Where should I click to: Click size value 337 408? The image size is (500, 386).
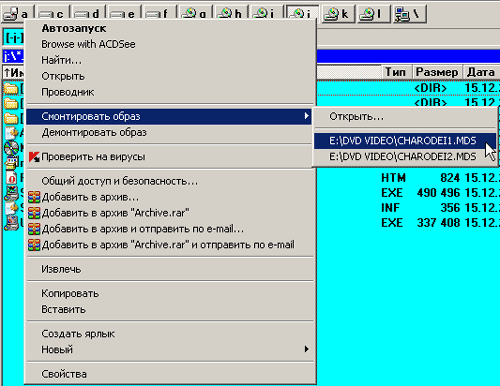[439, 223]
